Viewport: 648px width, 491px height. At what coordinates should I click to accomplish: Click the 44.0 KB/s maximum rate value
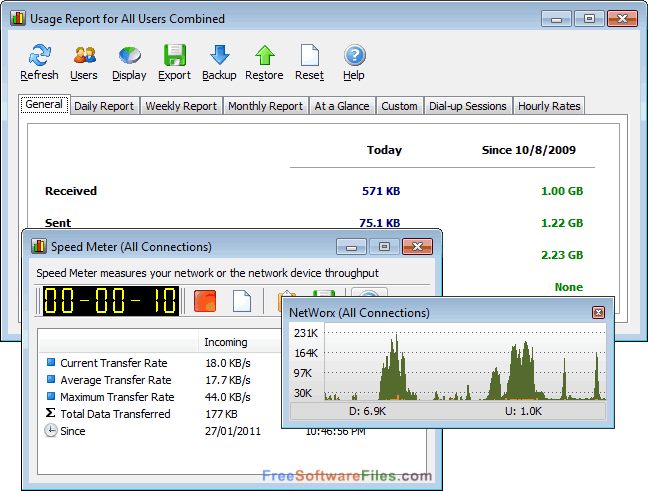click(x=228, y=397)
